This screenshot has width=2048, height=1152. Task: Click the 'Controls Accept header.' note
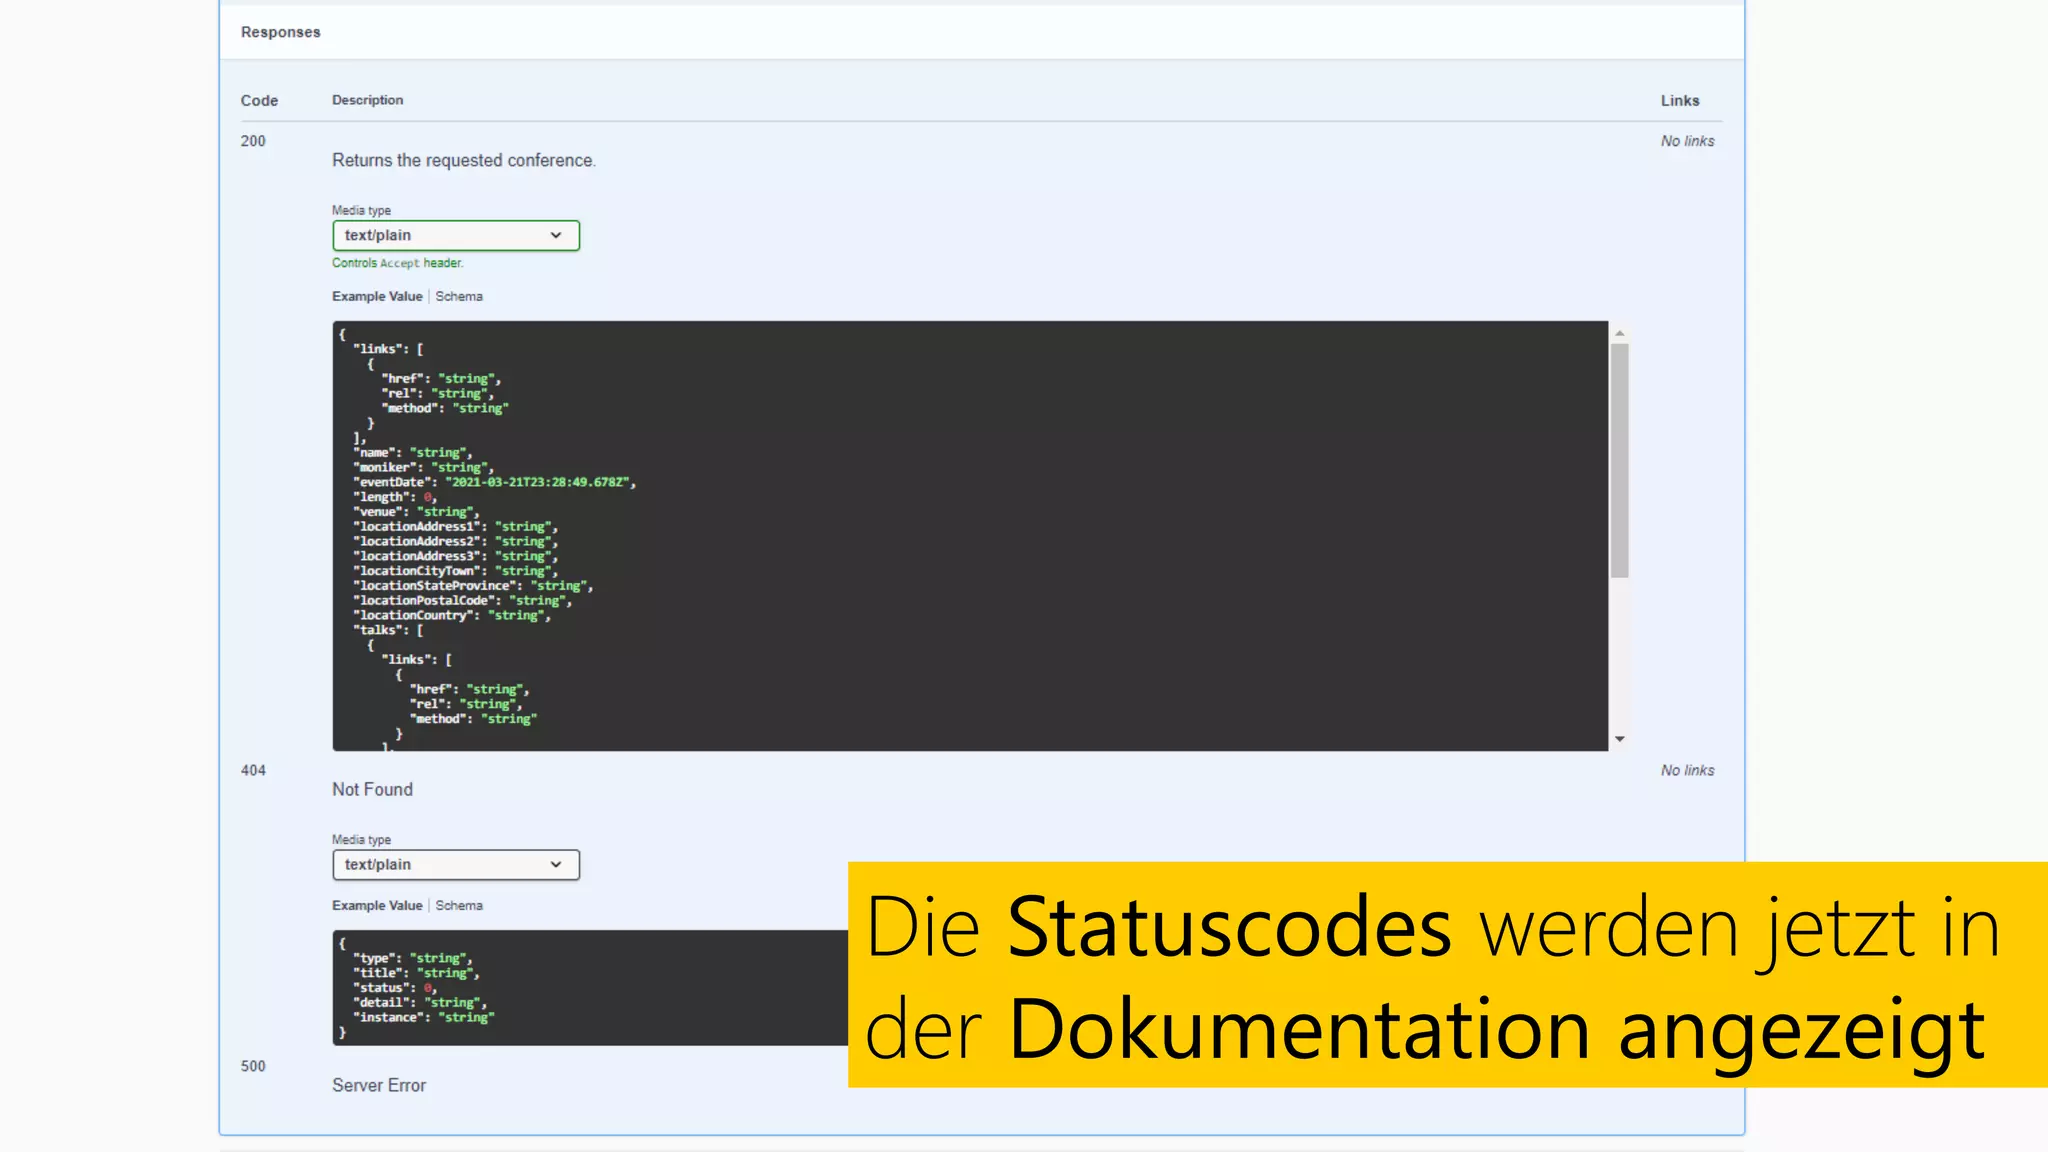click(x=398, y=263)
